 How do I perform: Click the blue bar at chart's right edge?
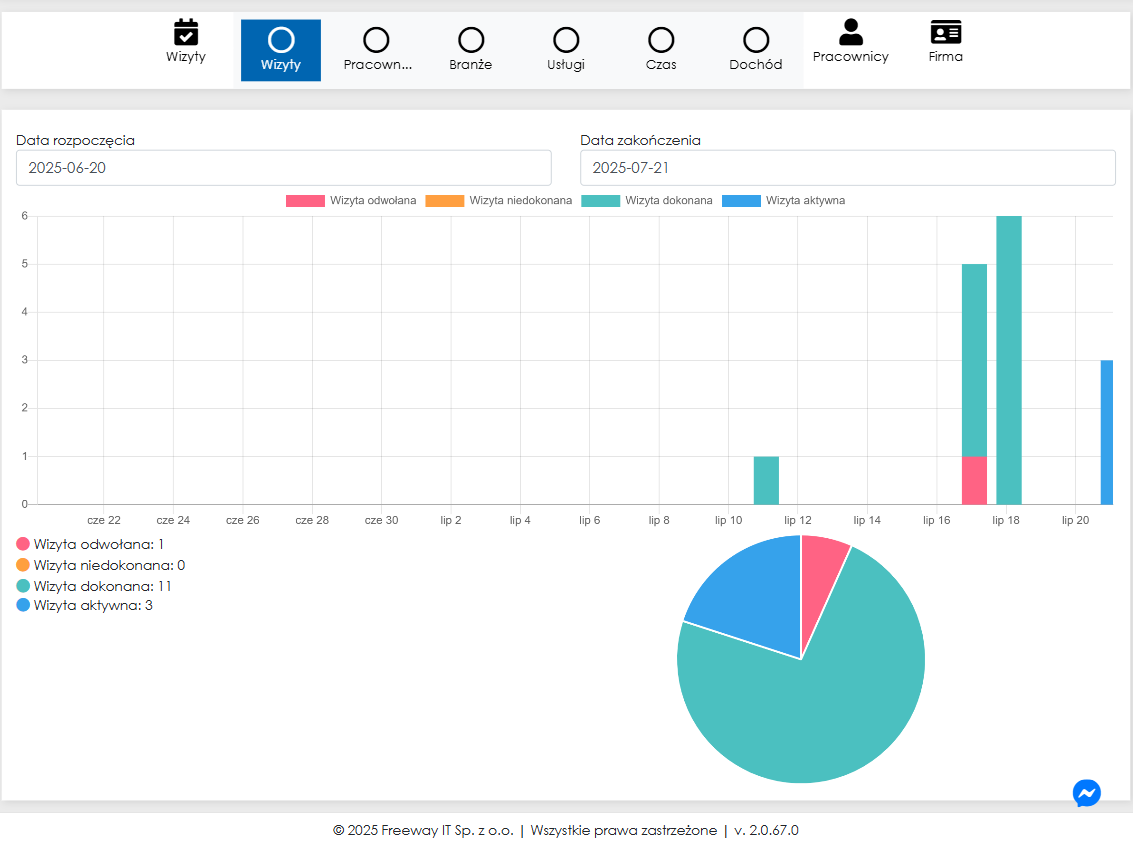point(1106,432)
